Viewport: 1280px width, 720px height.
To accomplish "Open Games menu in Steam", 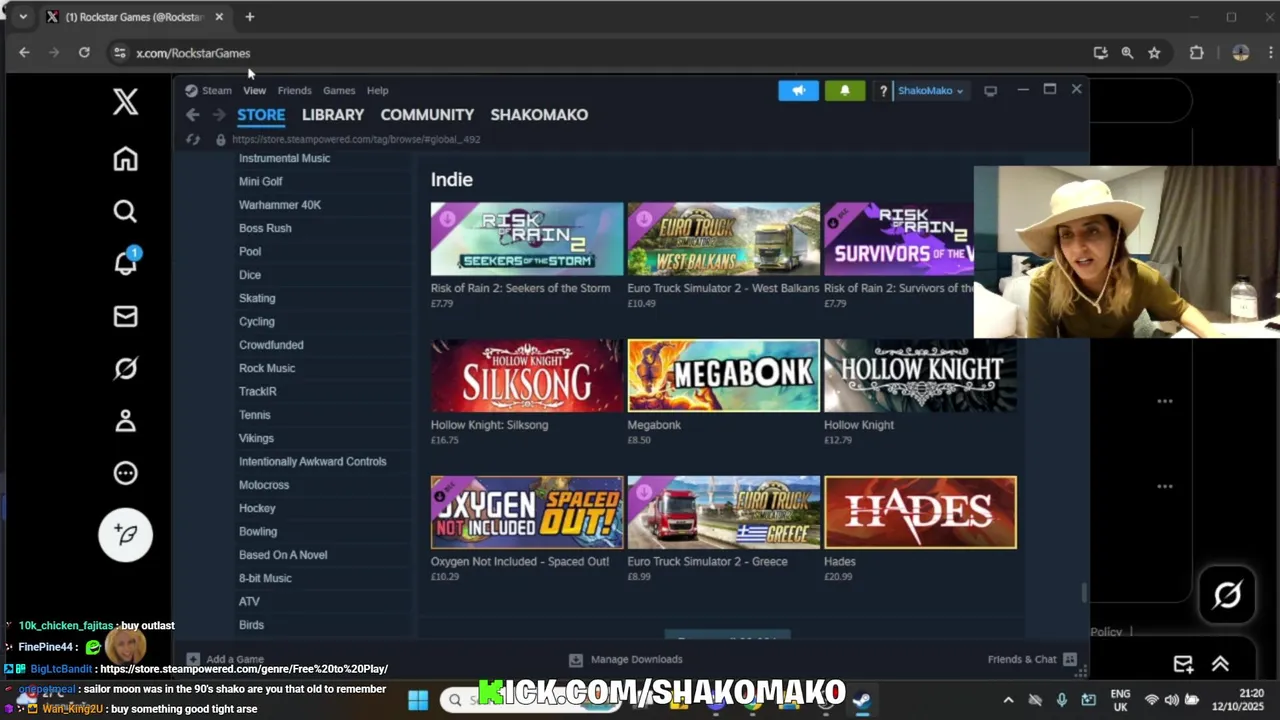I will [339, 90].
